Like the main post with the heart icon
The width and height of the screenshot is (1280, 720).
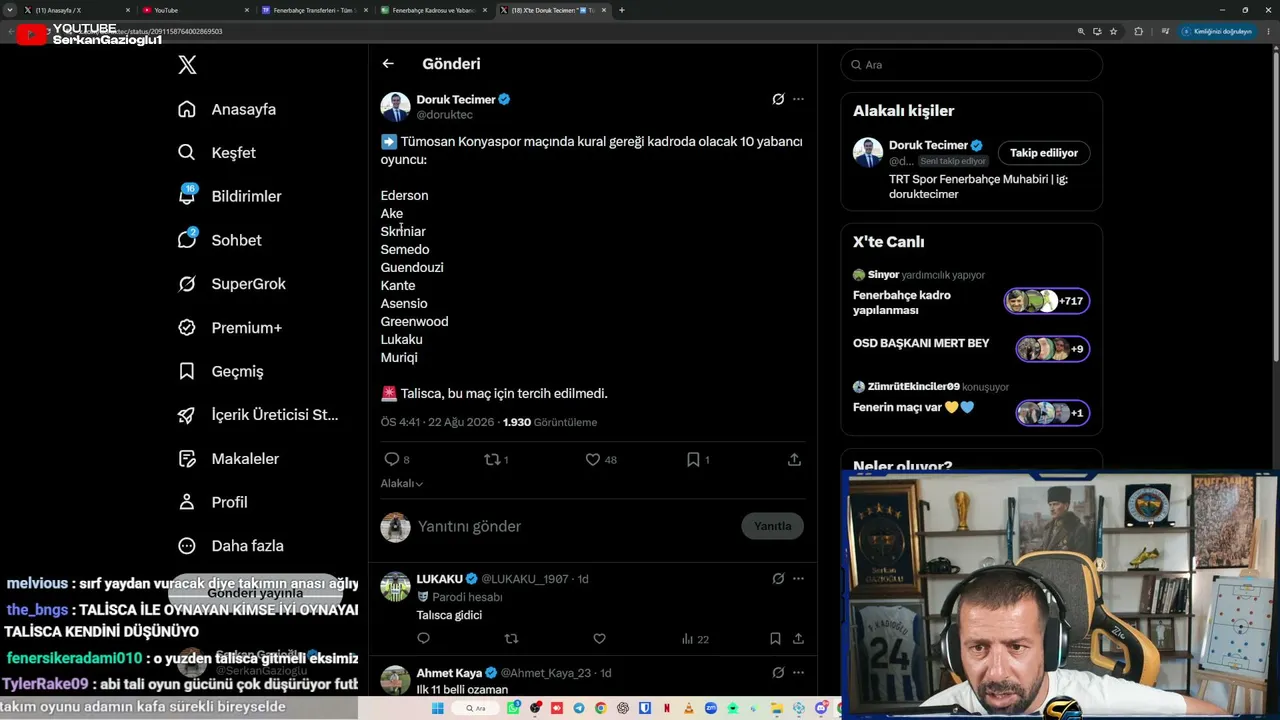[593, 459]
